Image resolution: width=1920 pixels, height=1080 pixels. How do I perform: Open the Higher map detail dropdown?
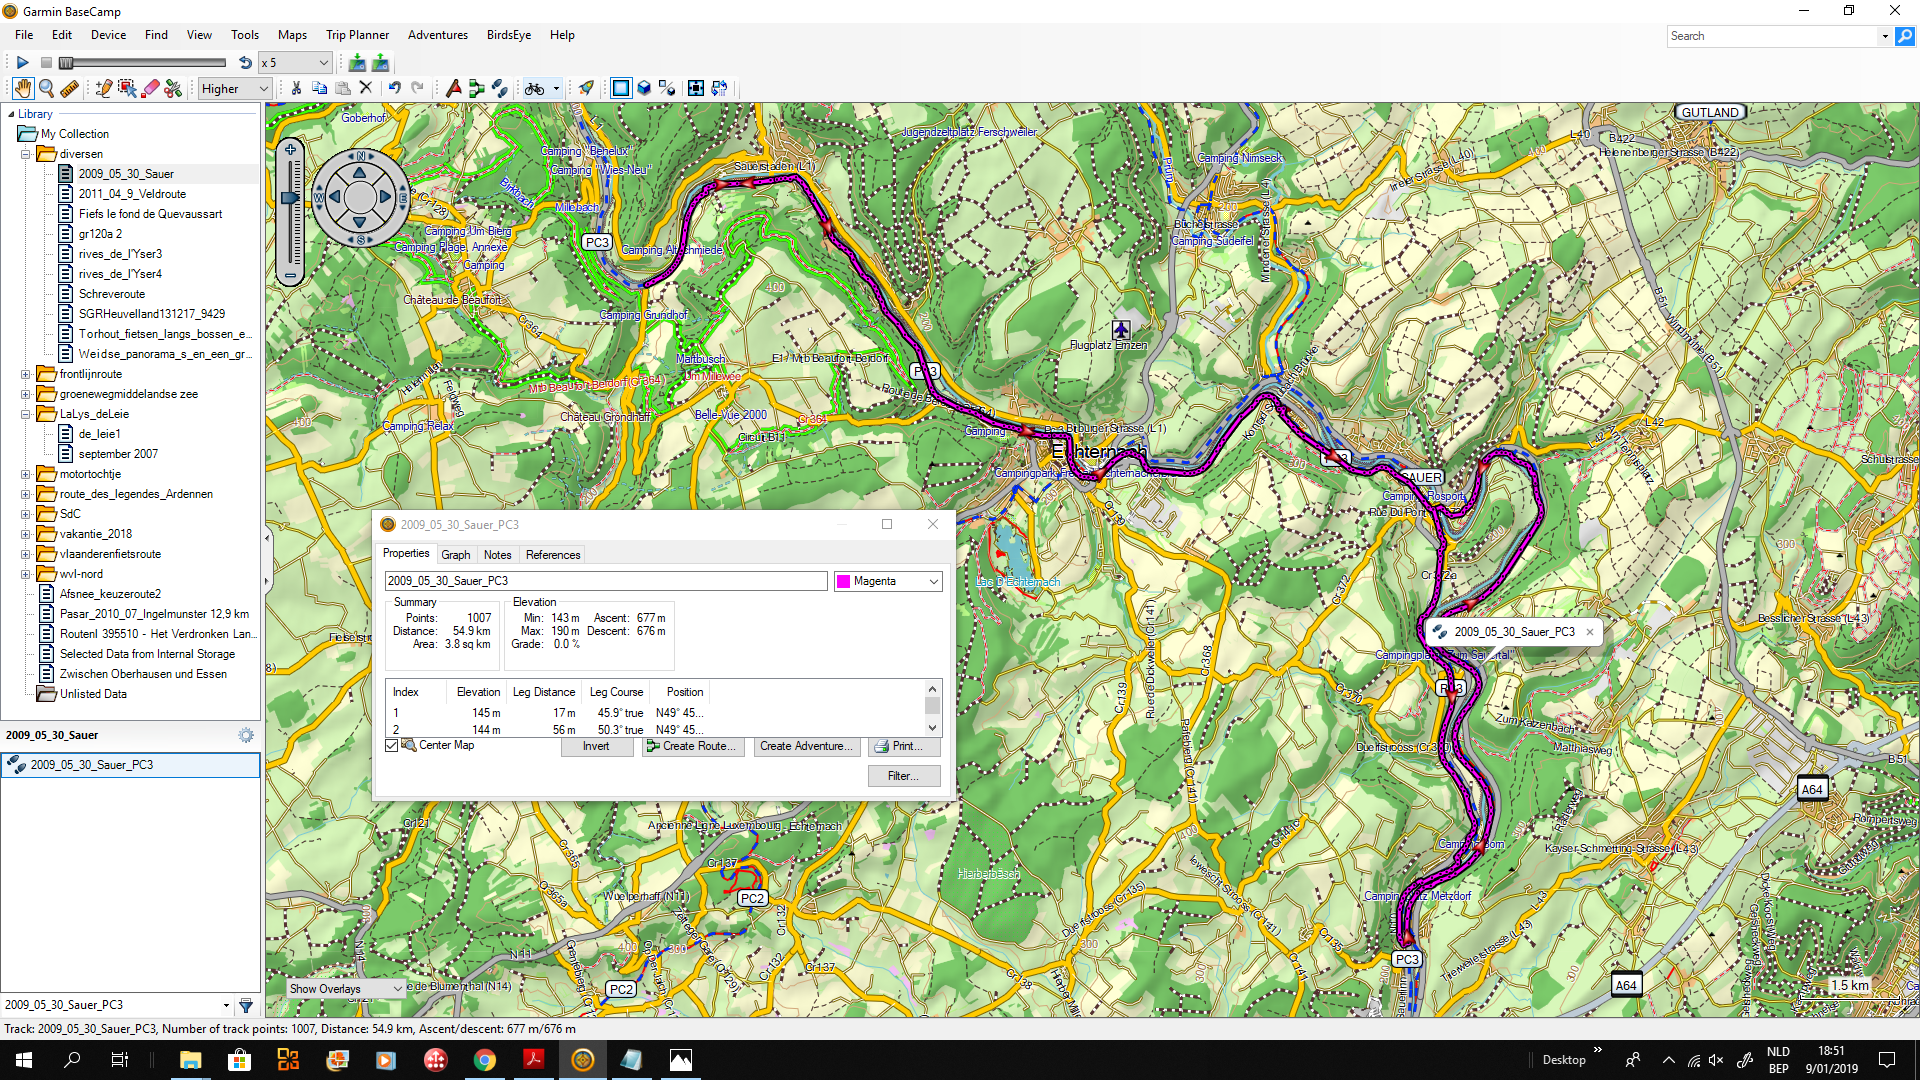coord(235,88)
